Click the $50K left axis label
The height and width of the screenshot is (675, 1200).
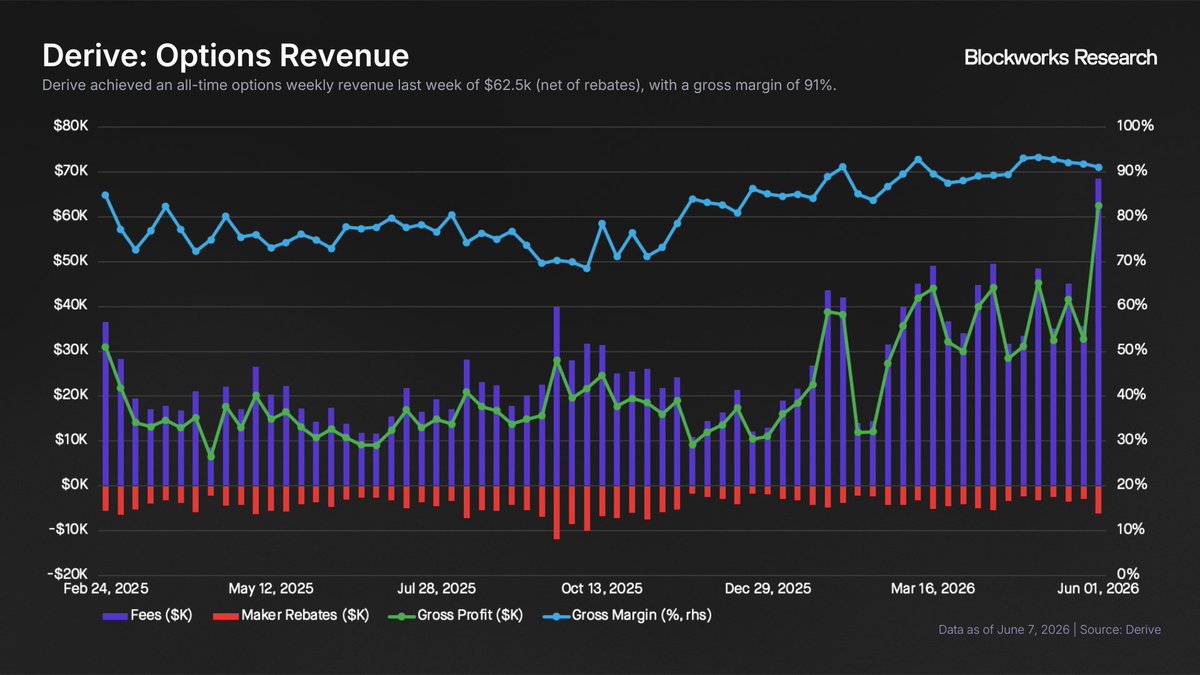73,261
